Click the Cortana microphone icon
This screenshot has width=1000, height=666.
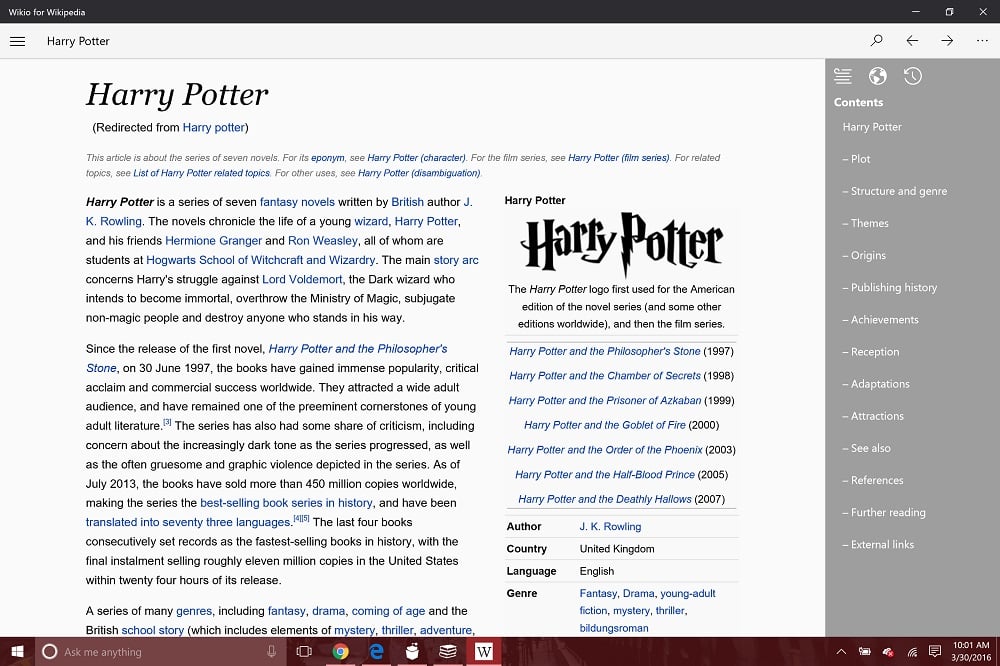(272, 651)
